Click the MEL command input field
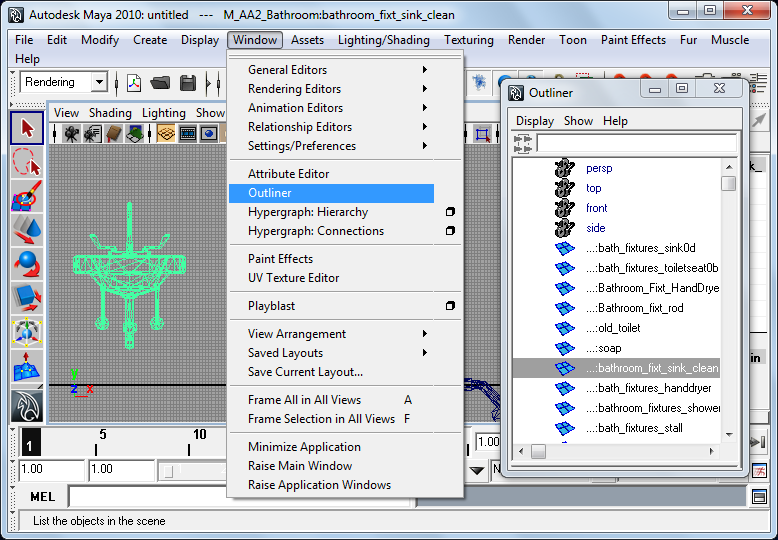 240,497
